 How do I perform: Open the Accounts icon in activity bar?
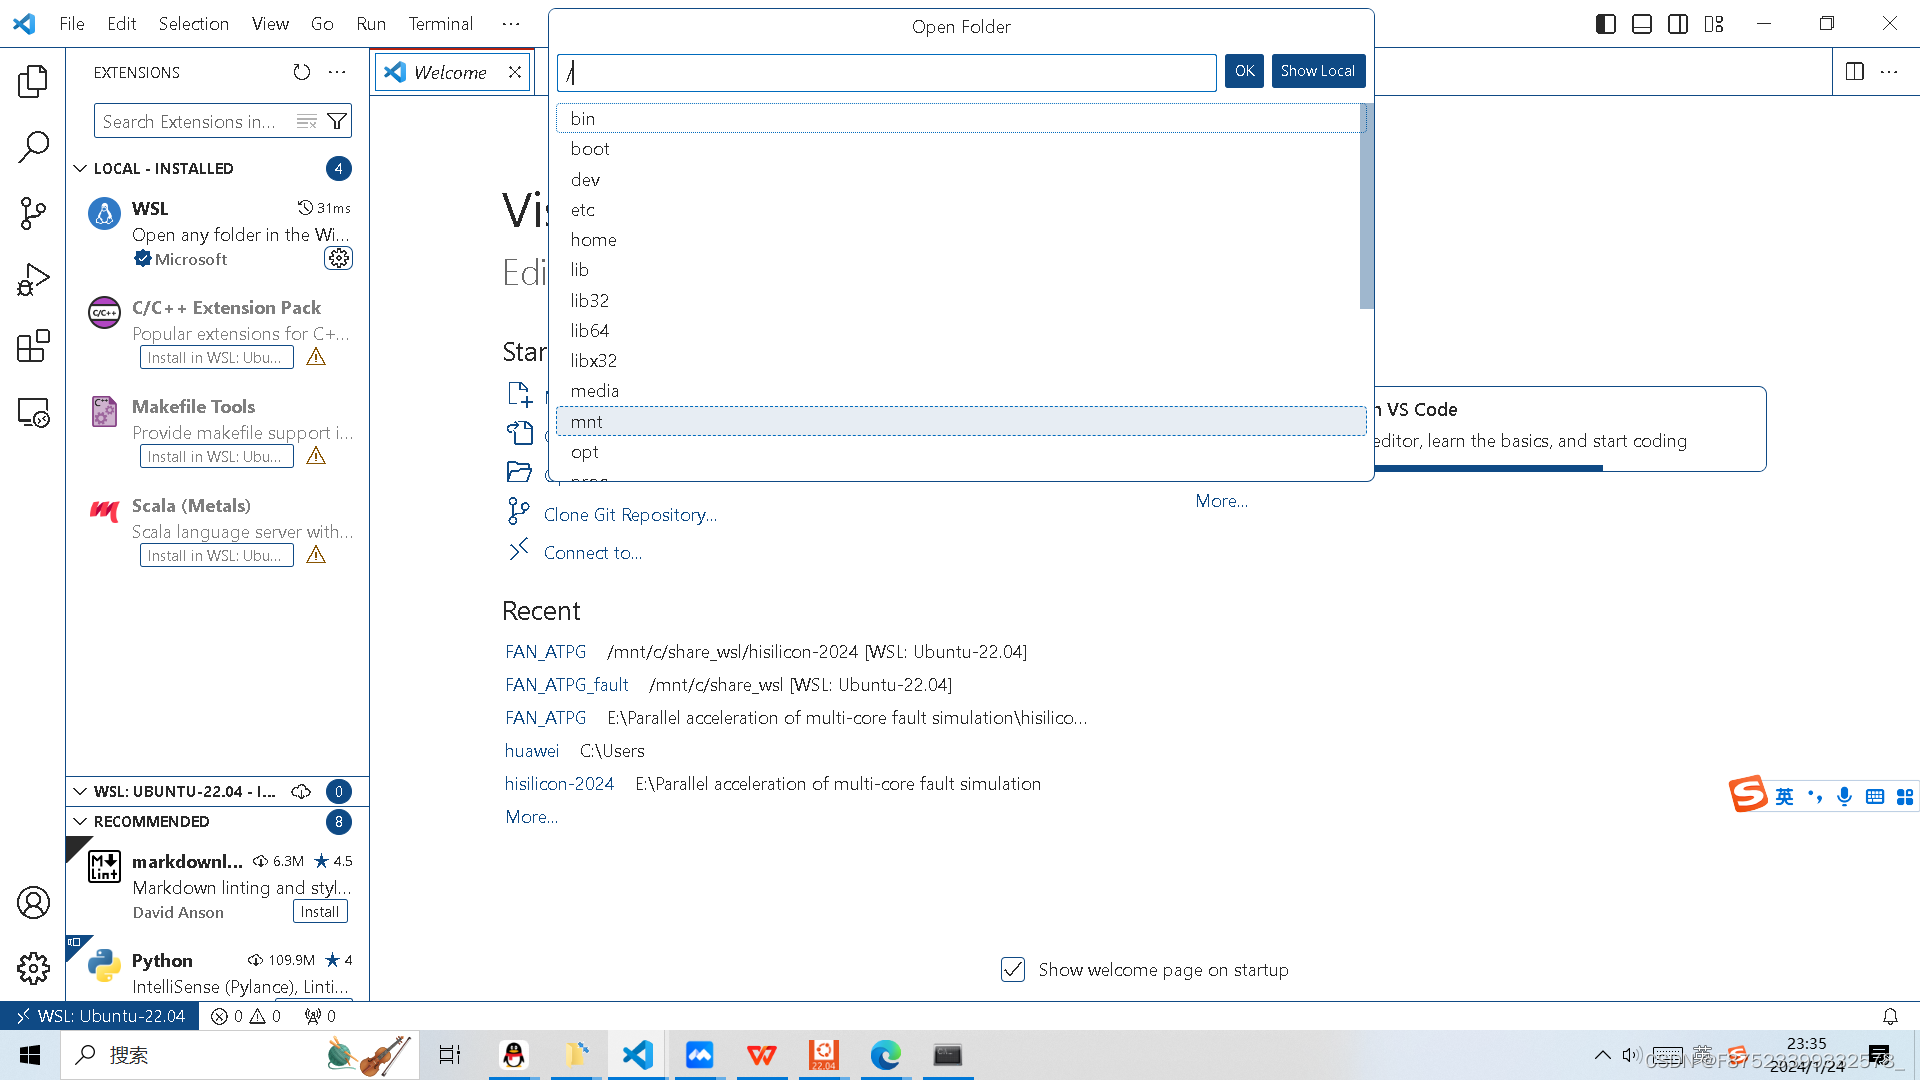tap(33, 903)
